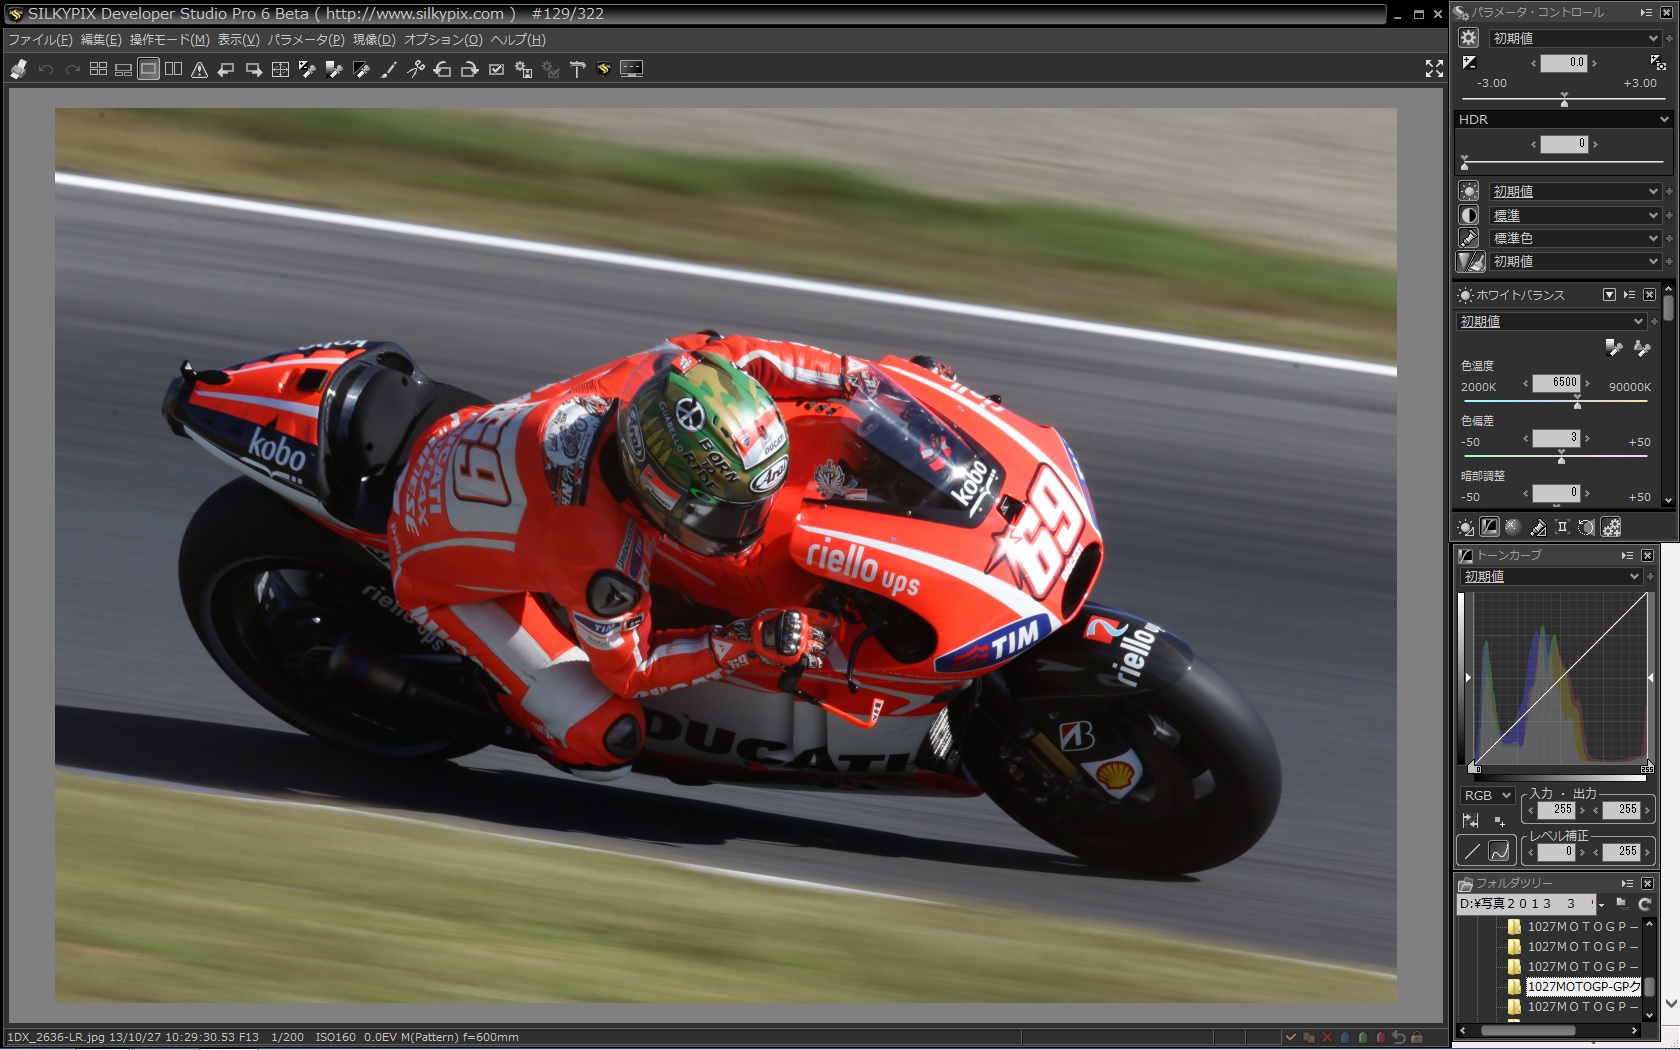Go to previous image with left arrow
Screen dimensions: 1680x1050
[x=226, y=69]
